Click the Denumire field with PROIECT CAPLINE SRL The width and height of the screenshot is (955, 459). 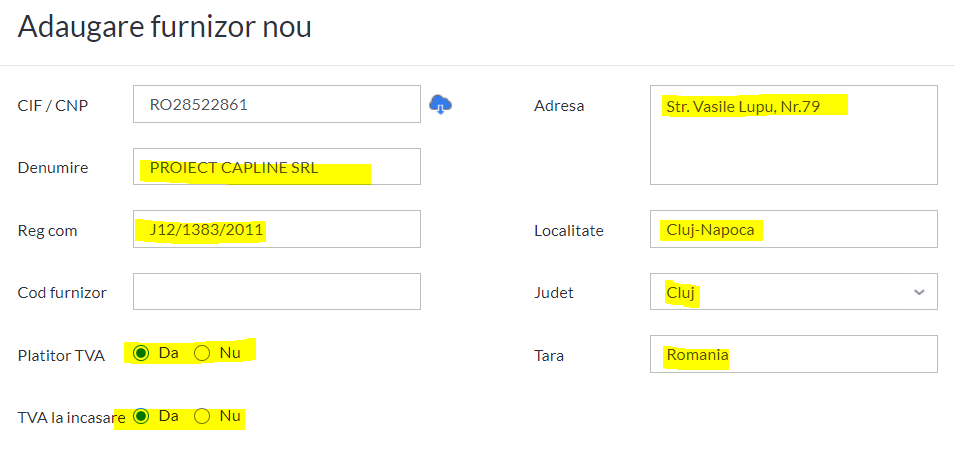[x=277, y=167]
